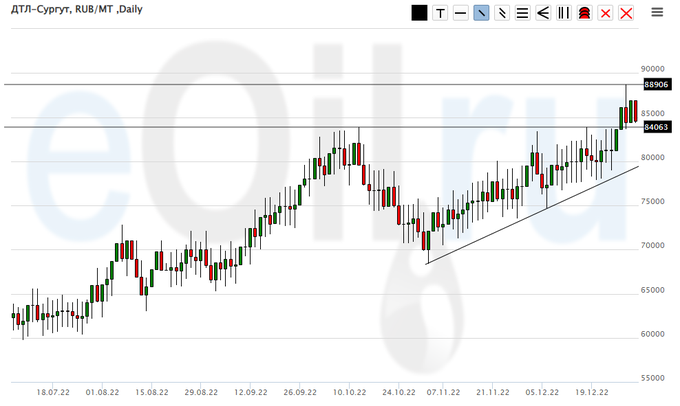Click the 88906 price level label

tap(655, 85)
